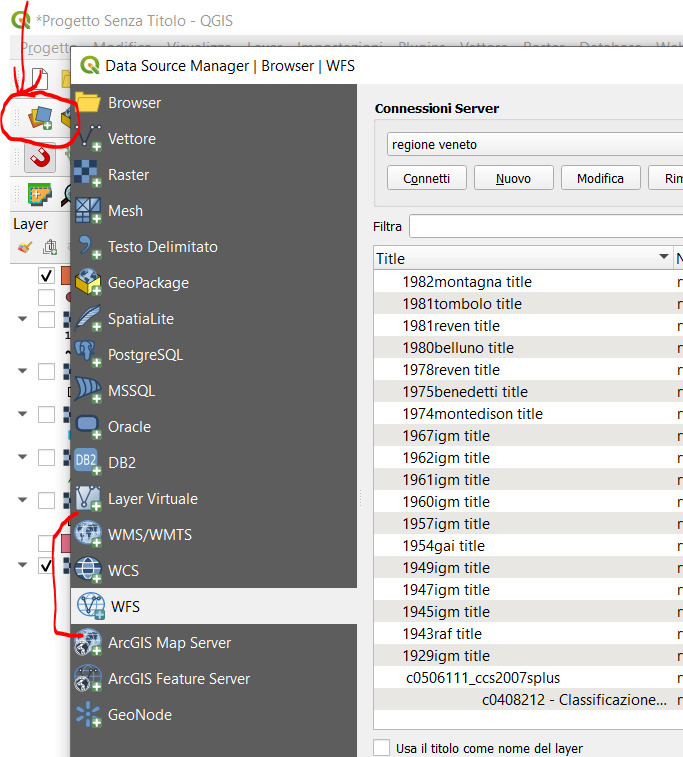This screenshot has width=683, height=757.
Task: Enable Usa il titolo come nome del layer
Action: [x=381, y=747]
